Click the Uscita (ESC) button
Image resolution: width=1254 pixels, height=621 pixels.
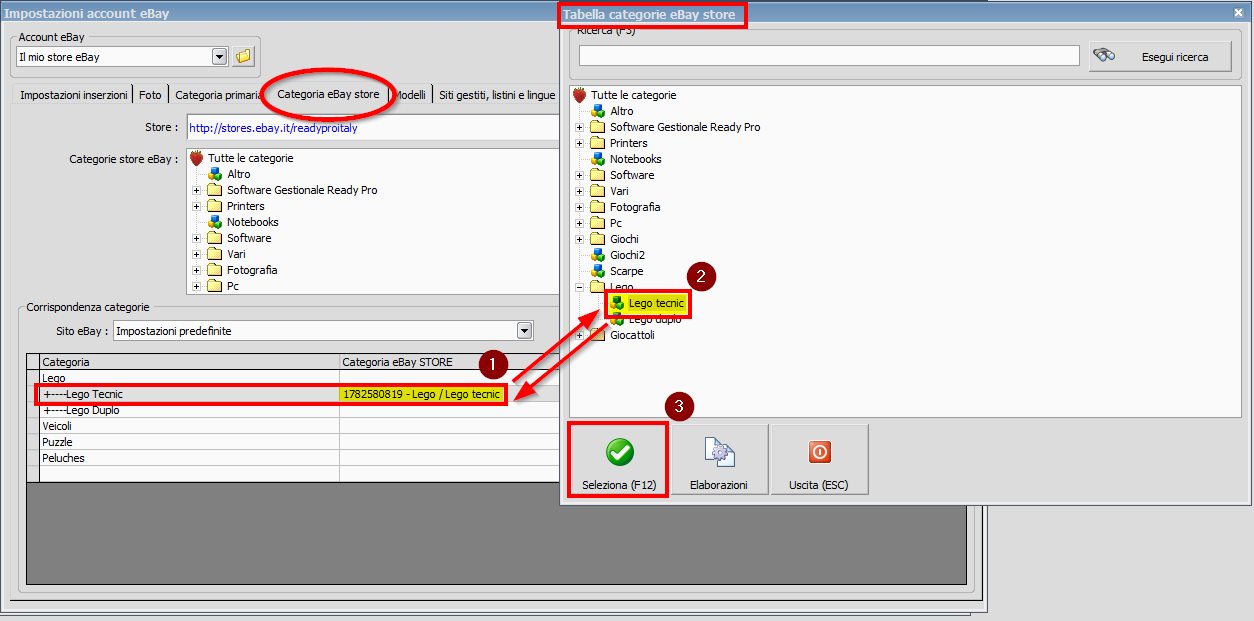pyautogui.click(x=820, y=459)
